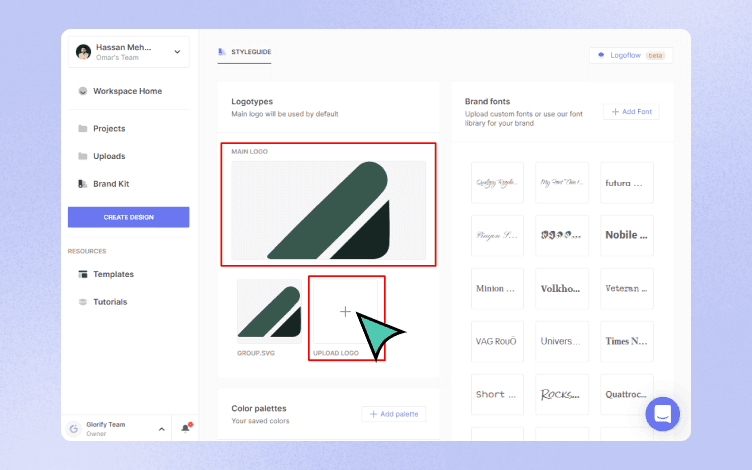This screenshot has width=752, height=470.
Task: Select the Pinyon S... script font card
Action: point(497,235)
